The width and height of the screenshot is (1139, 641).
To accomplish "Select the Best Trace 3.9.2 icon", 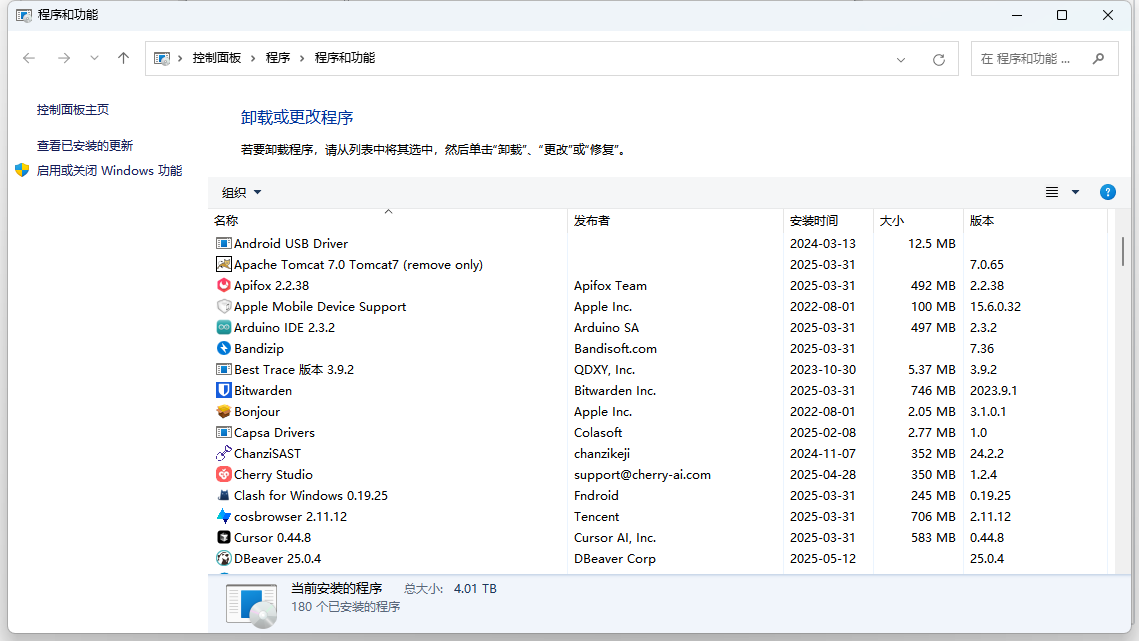I will [x=224, y=370].
